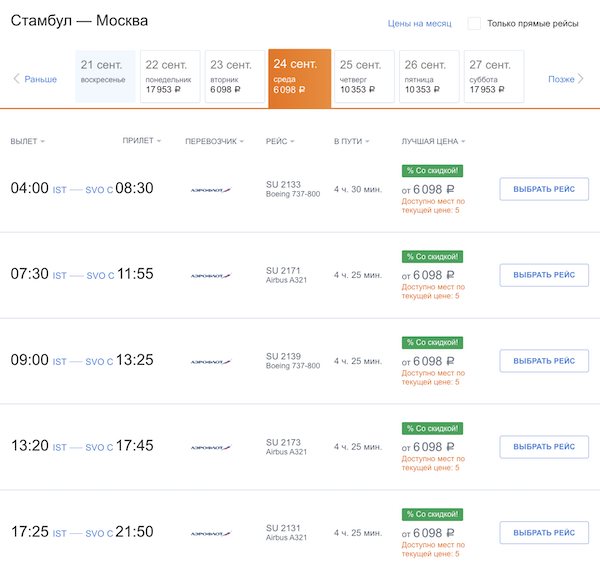Image resolution: width=600 pixels, height=573 pixels.
Task: Show later dates with Позже
Action: click(564, 79)
